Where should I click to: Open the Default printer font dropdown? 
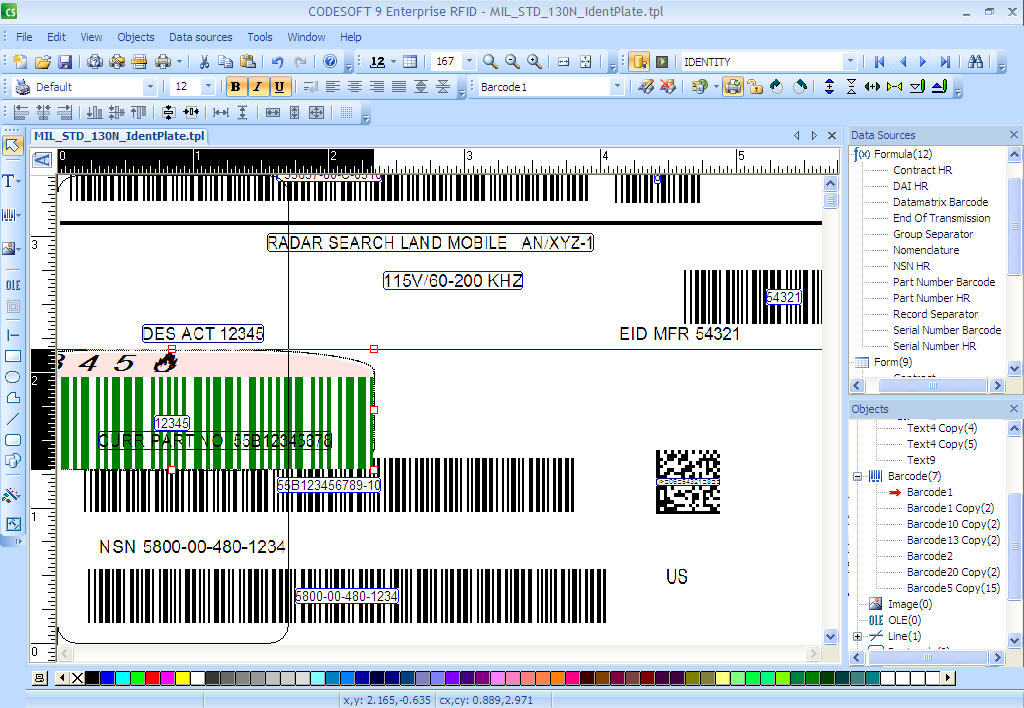point(150,86)
